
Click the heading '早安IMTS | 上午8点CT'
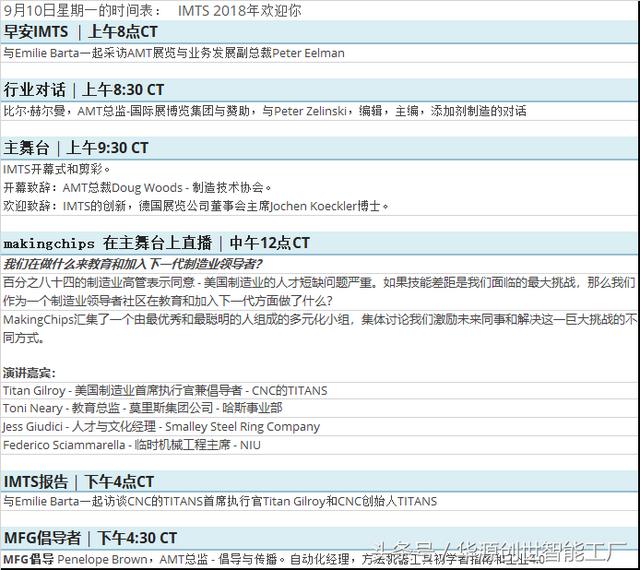81,31
